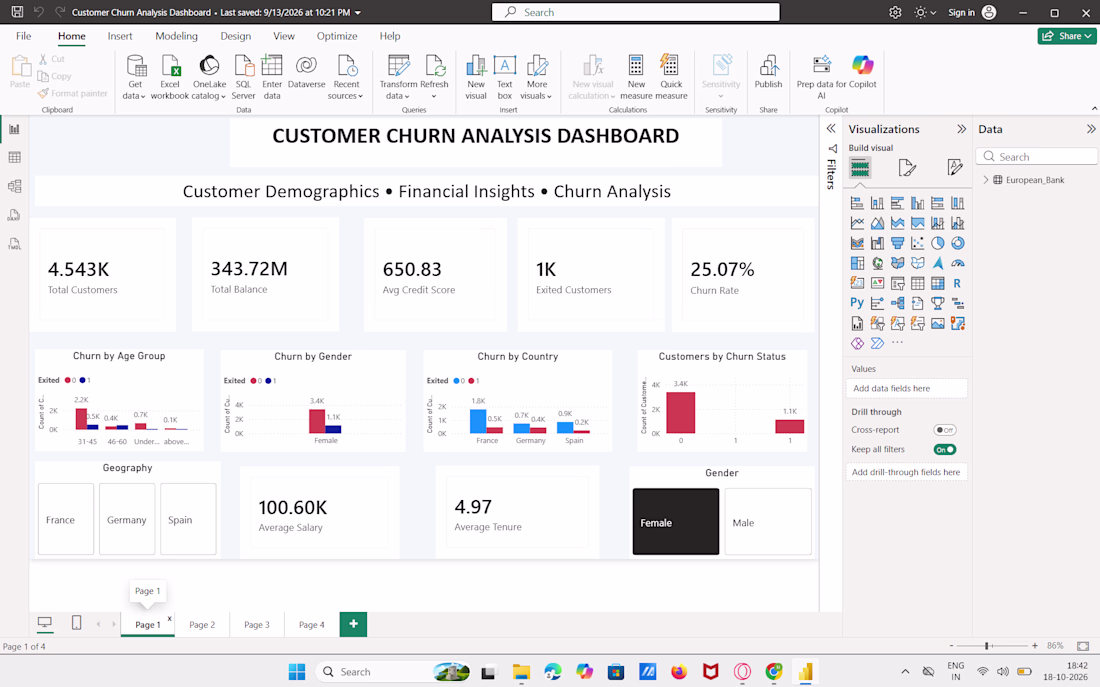1100x687 pixels.
Task: Adjust the zoom slider handle
Action: click(x=986, y=646)
